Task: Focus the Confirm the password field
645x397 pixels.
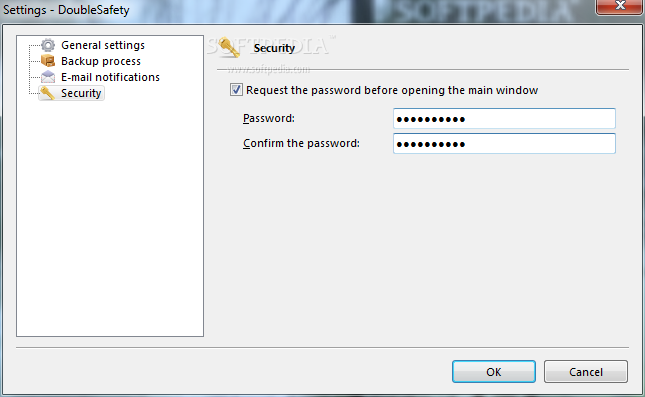Action: pyautogui.click(x=504, y=144)
